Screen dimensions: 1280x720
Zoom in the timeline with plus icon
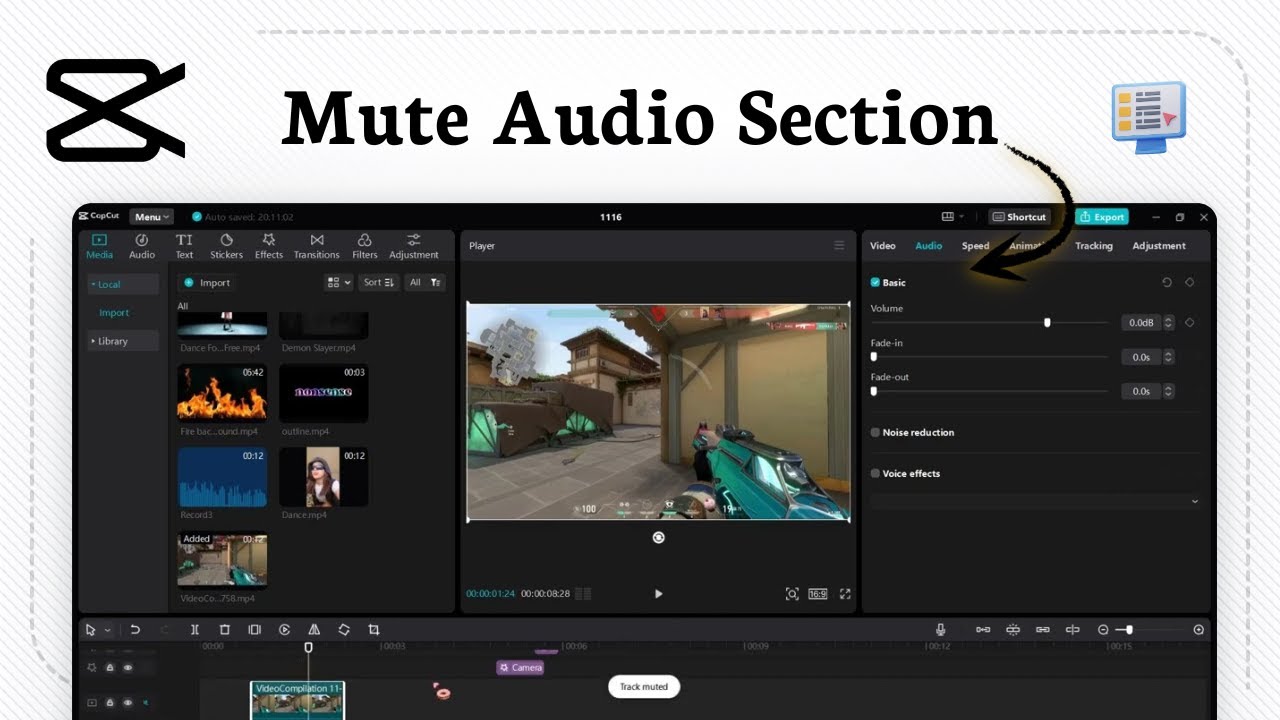pyautogui.click(x=1199, y=630)
